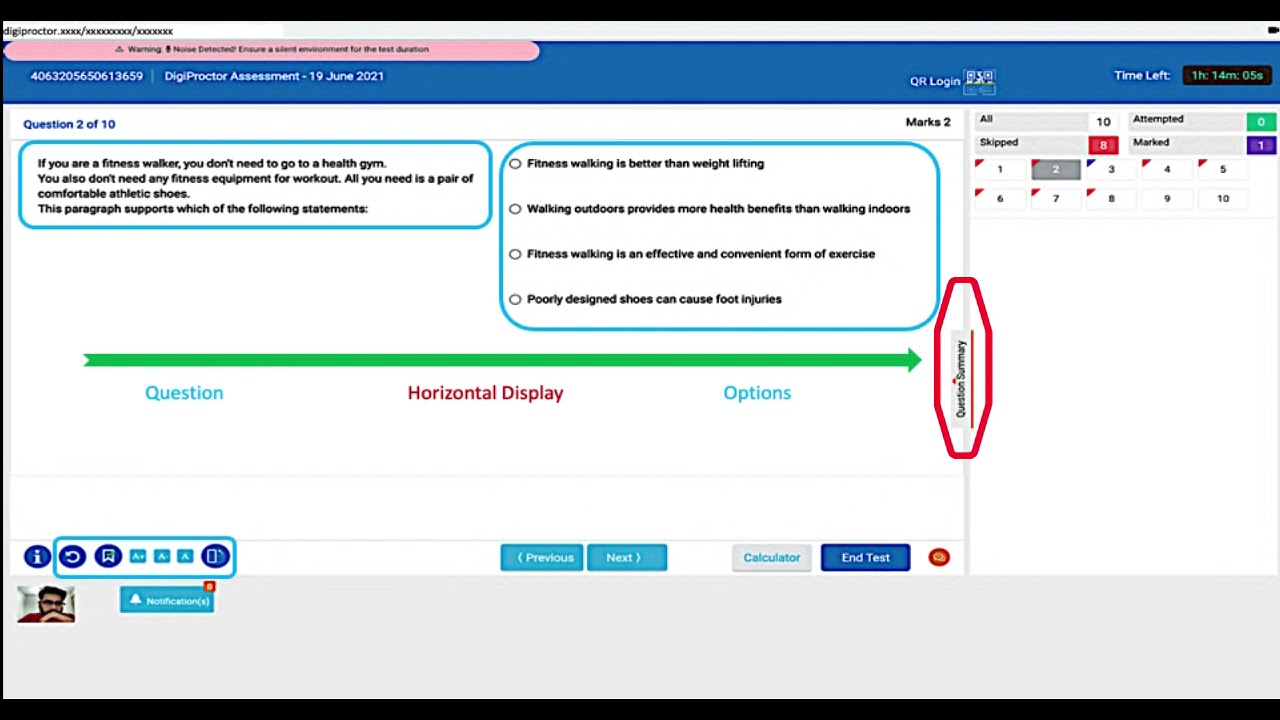Jump to question 1 in summary

1000,170
